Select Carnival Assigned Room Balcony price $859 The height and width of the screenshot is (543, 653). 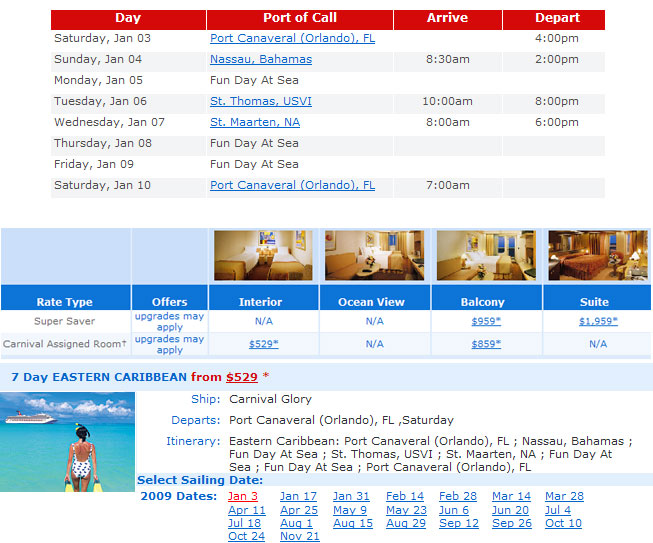(486, 344)
